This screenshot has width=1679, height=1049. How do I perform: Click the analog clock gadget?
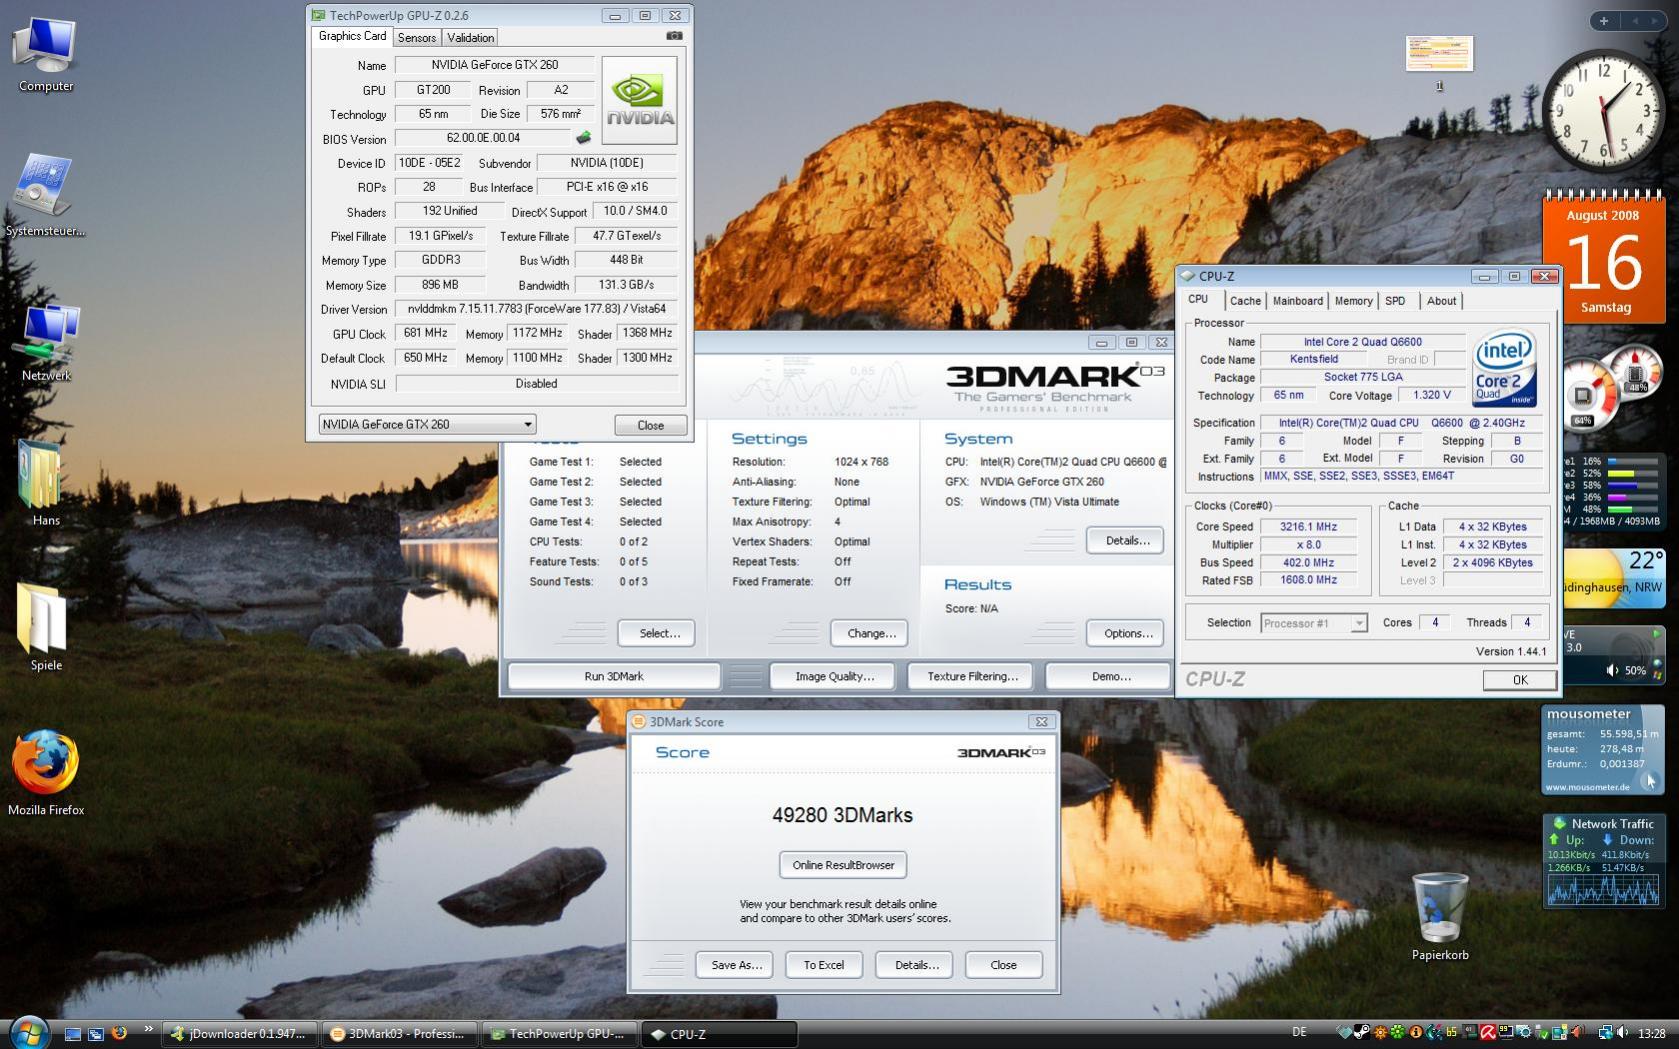click(1603, 110)
